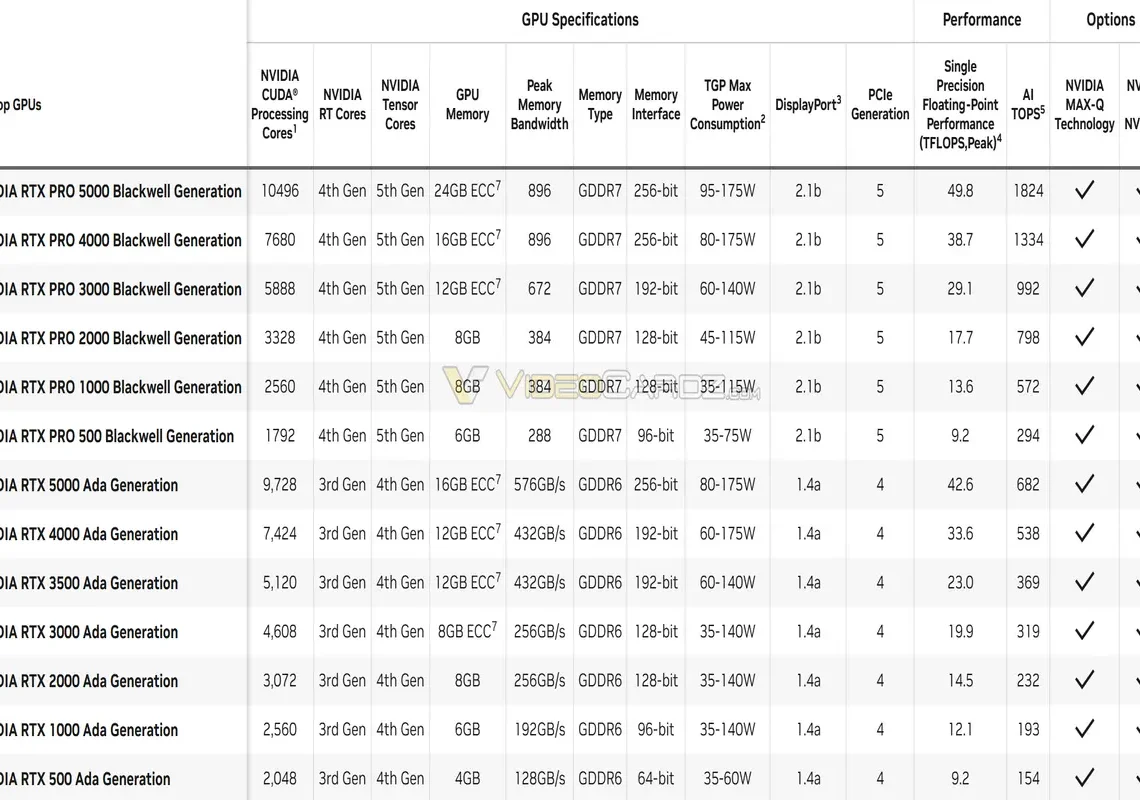
Task: Click the 154 AI TOPS value
Action: coord(1028,778)
